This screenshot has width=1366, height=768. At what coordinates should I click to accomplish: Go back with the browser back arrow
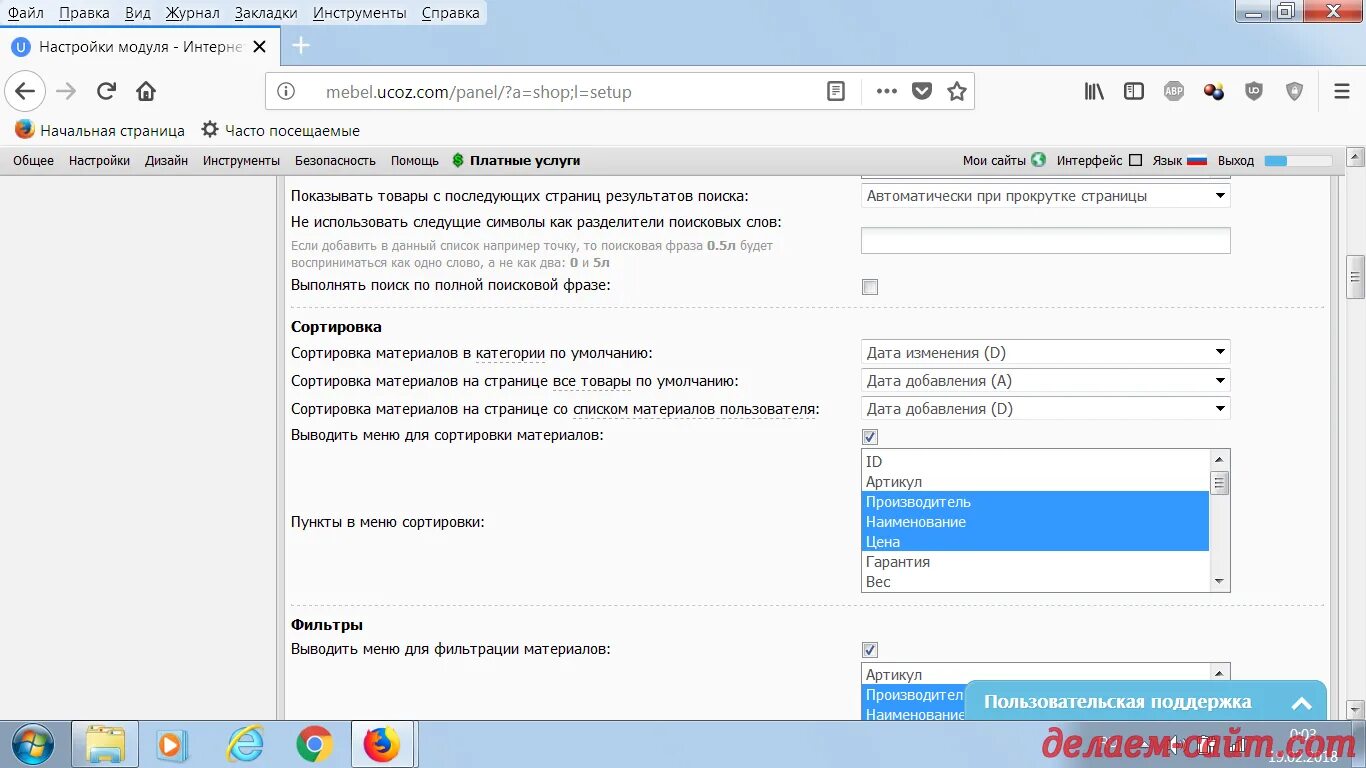(x=25, y=92)
